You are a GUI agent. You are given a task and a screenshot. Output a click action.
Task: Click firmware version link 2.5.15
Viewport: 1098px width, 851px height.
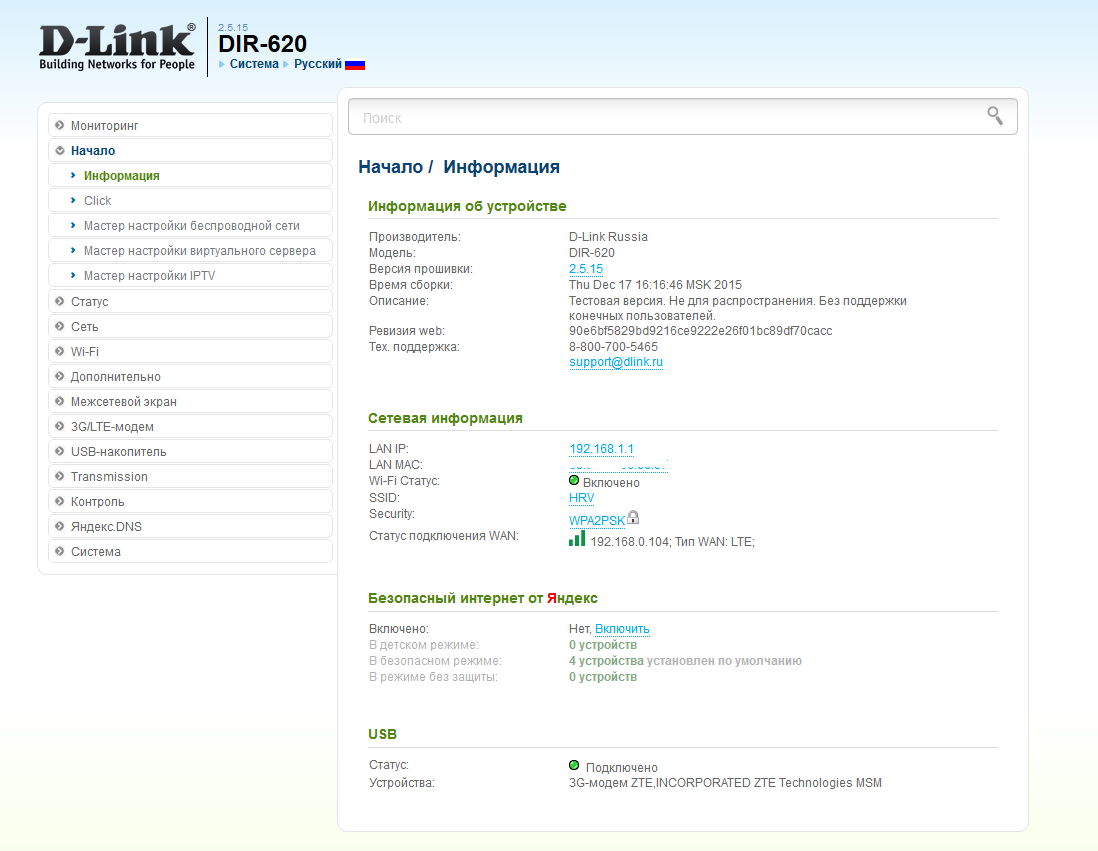pyautogui.click(x=585, y=269)
